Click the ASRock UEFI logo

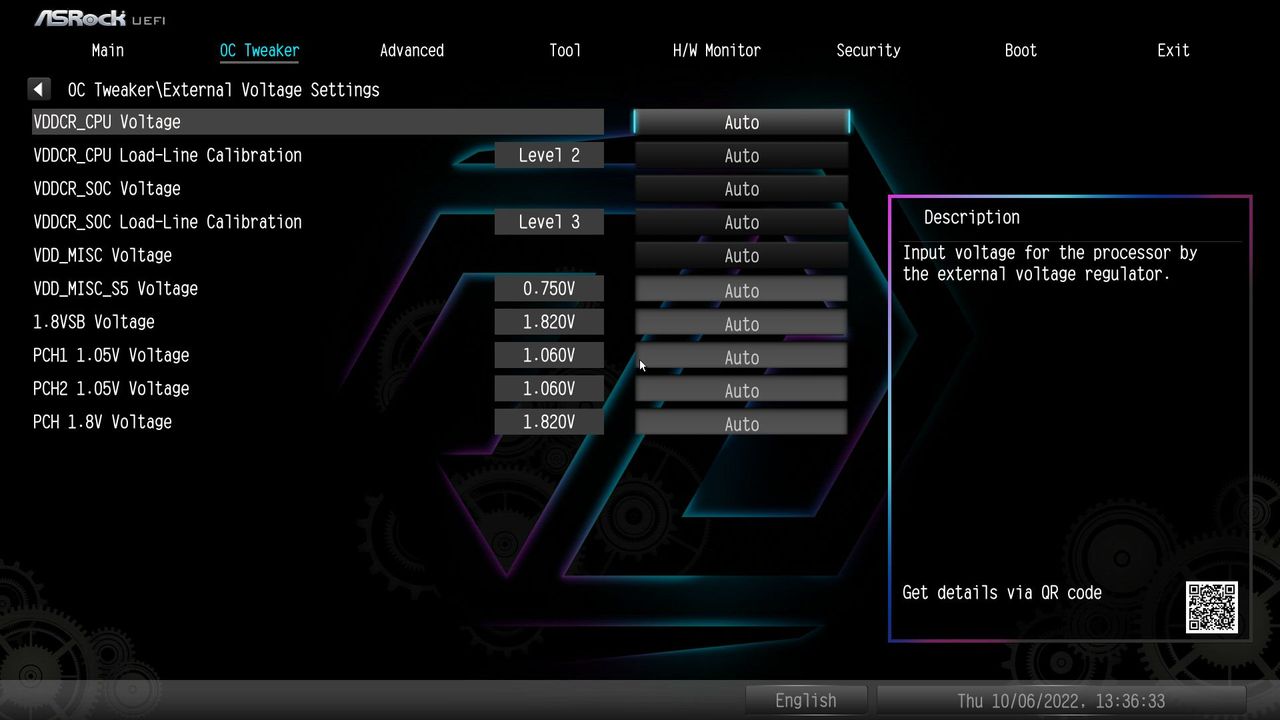pos(100,18)
